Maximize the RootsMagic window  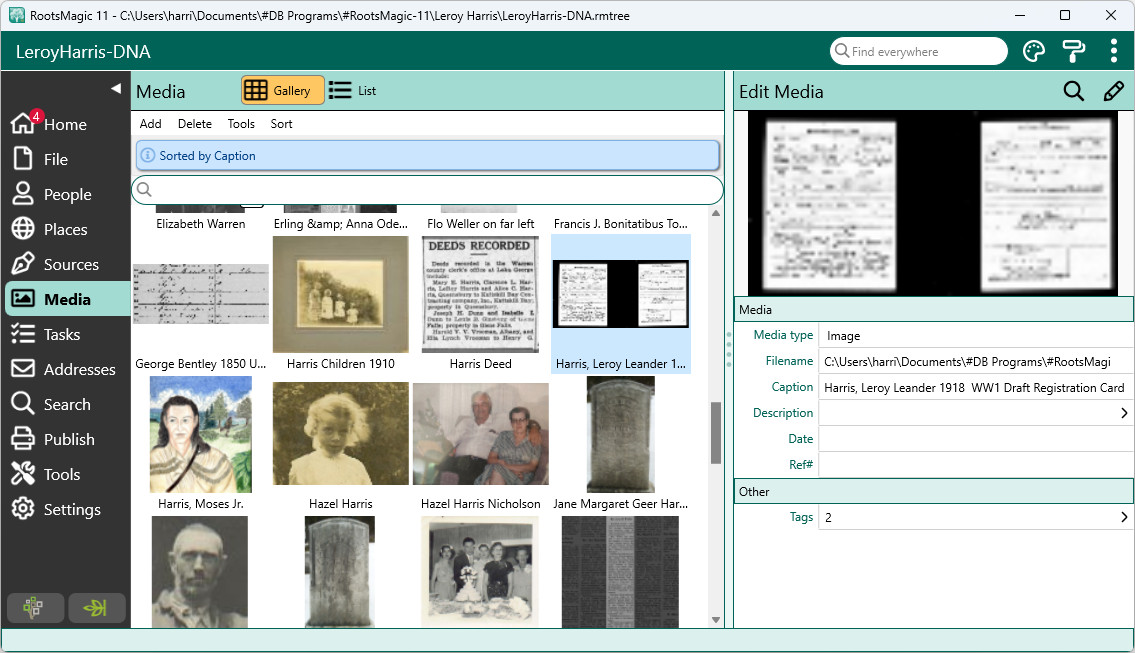(x=1065, y=15)
